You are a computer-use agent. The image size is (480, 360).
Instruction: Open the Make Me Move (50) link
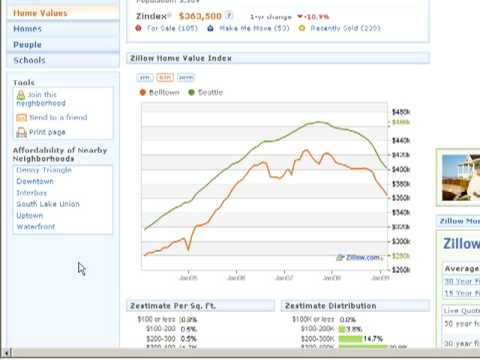tap(254, 28)
